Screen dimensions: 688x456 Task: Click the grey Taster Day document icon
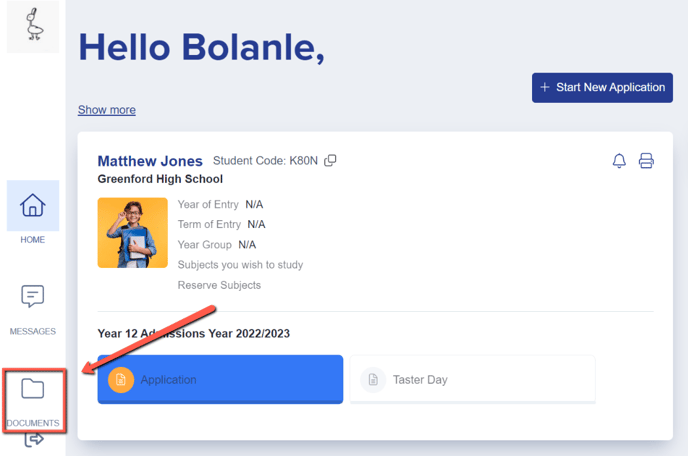(x=373, y=380)
